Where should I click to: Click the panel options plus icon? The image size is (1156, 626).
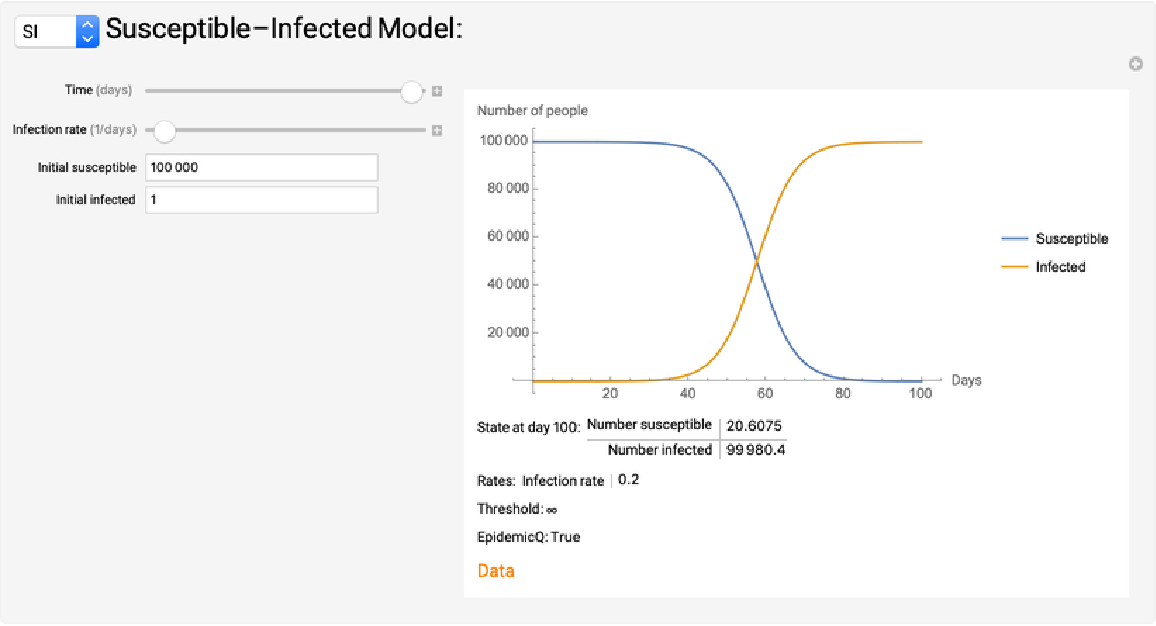(x=1135, y=64)
